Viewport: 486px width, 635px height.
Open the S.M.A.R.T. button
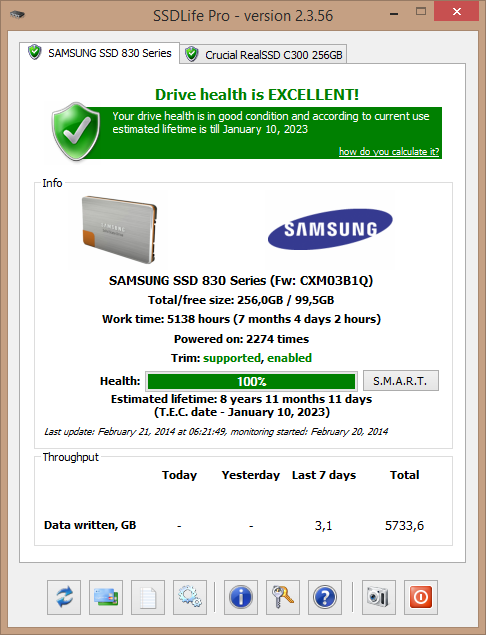click(x=401, y=381)
